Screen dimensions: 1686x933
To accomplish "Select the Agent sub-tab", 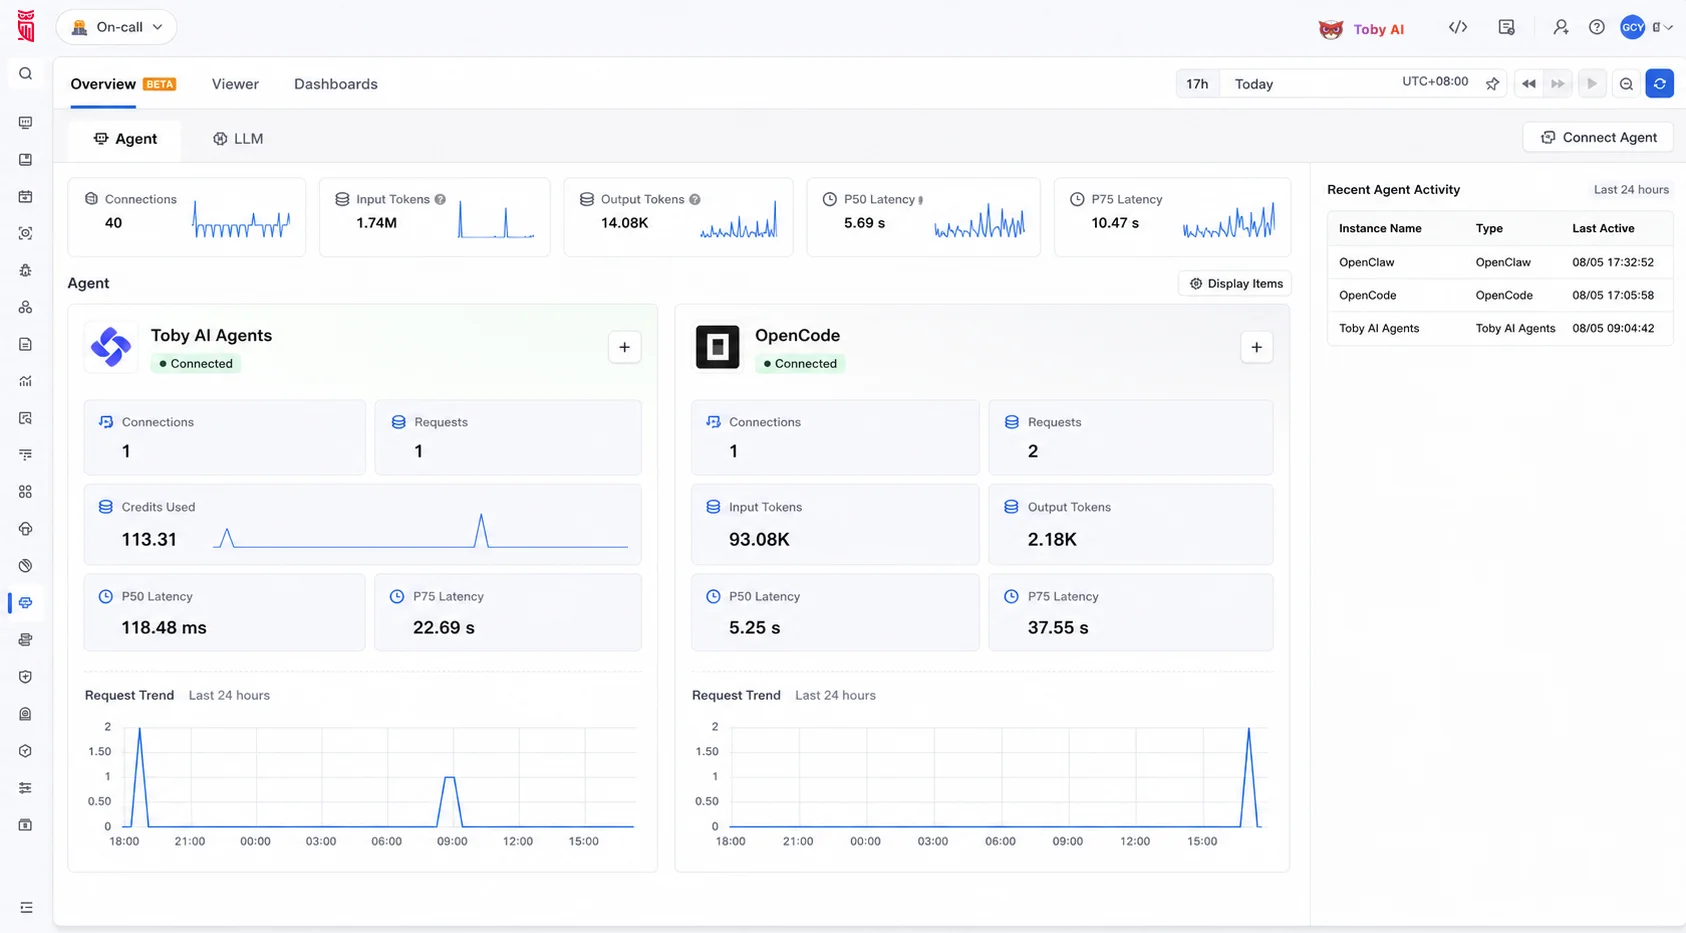I will 125,139.
